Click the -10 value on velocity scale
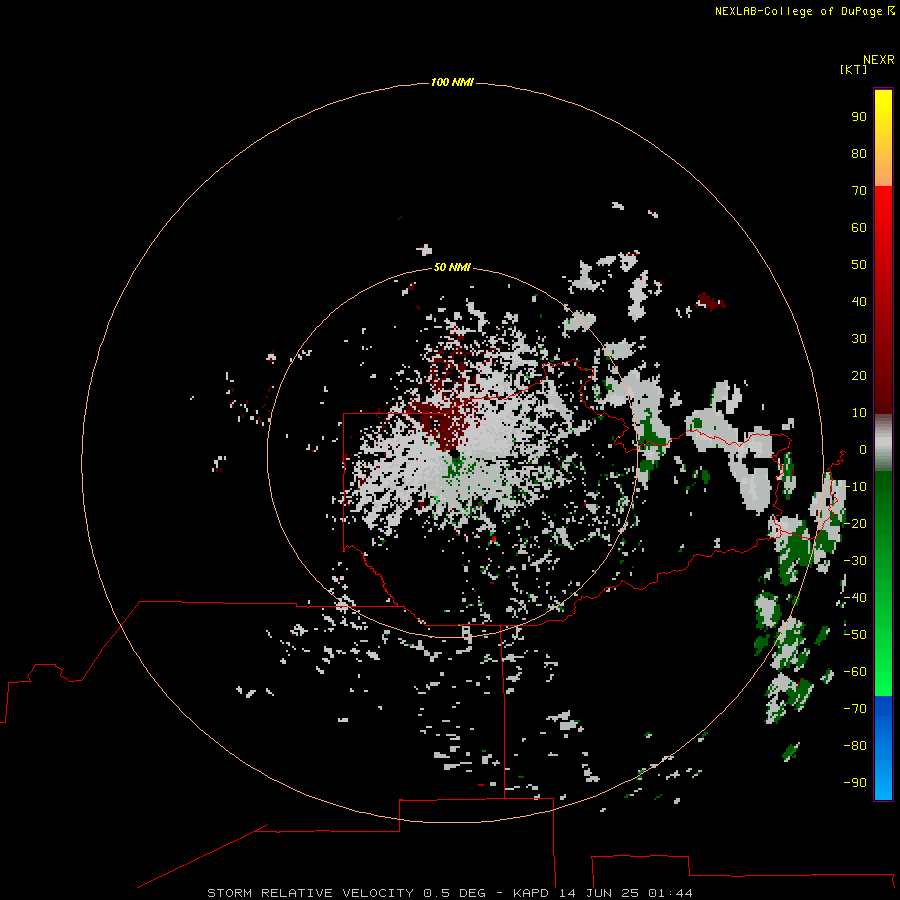The height and width of the screenshot is (900, 900). point(855,487)
